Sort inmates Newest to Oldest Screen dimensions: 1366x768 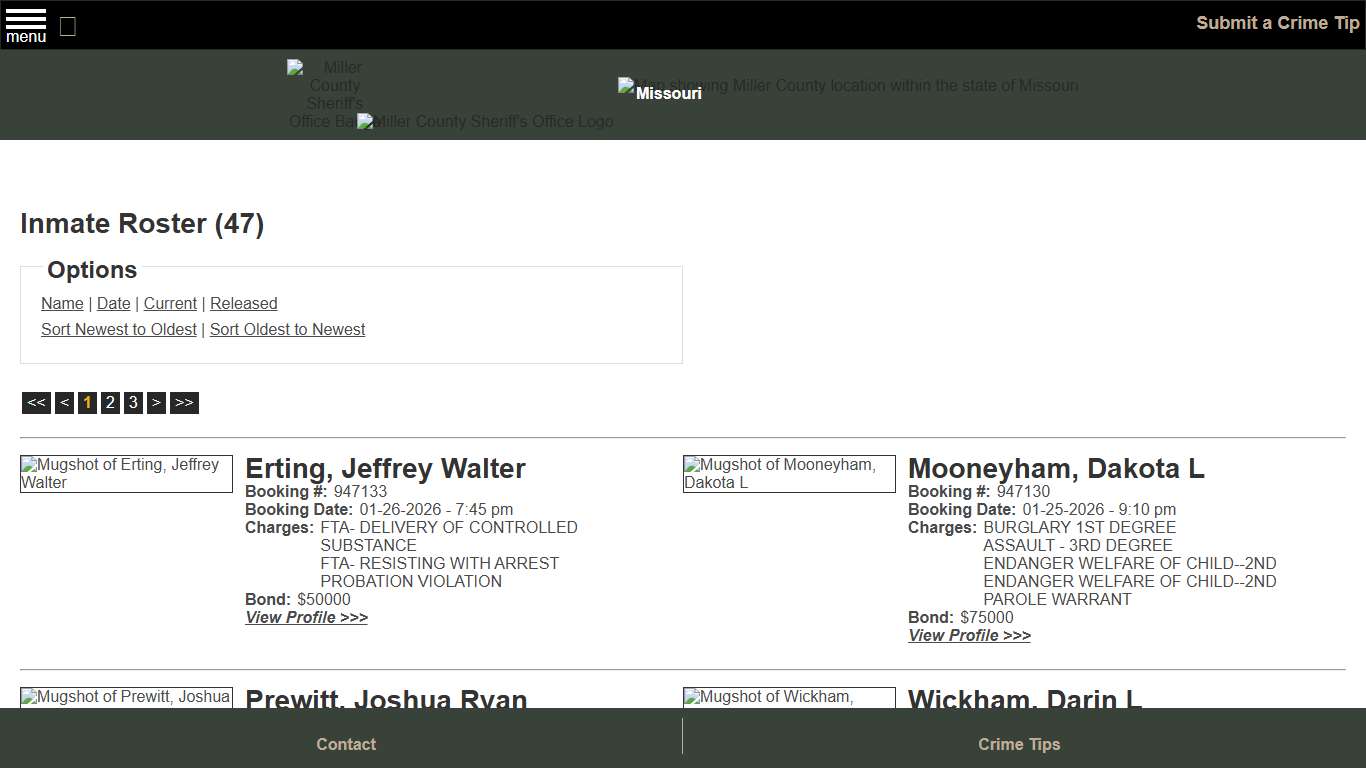(x=118, y=329)
